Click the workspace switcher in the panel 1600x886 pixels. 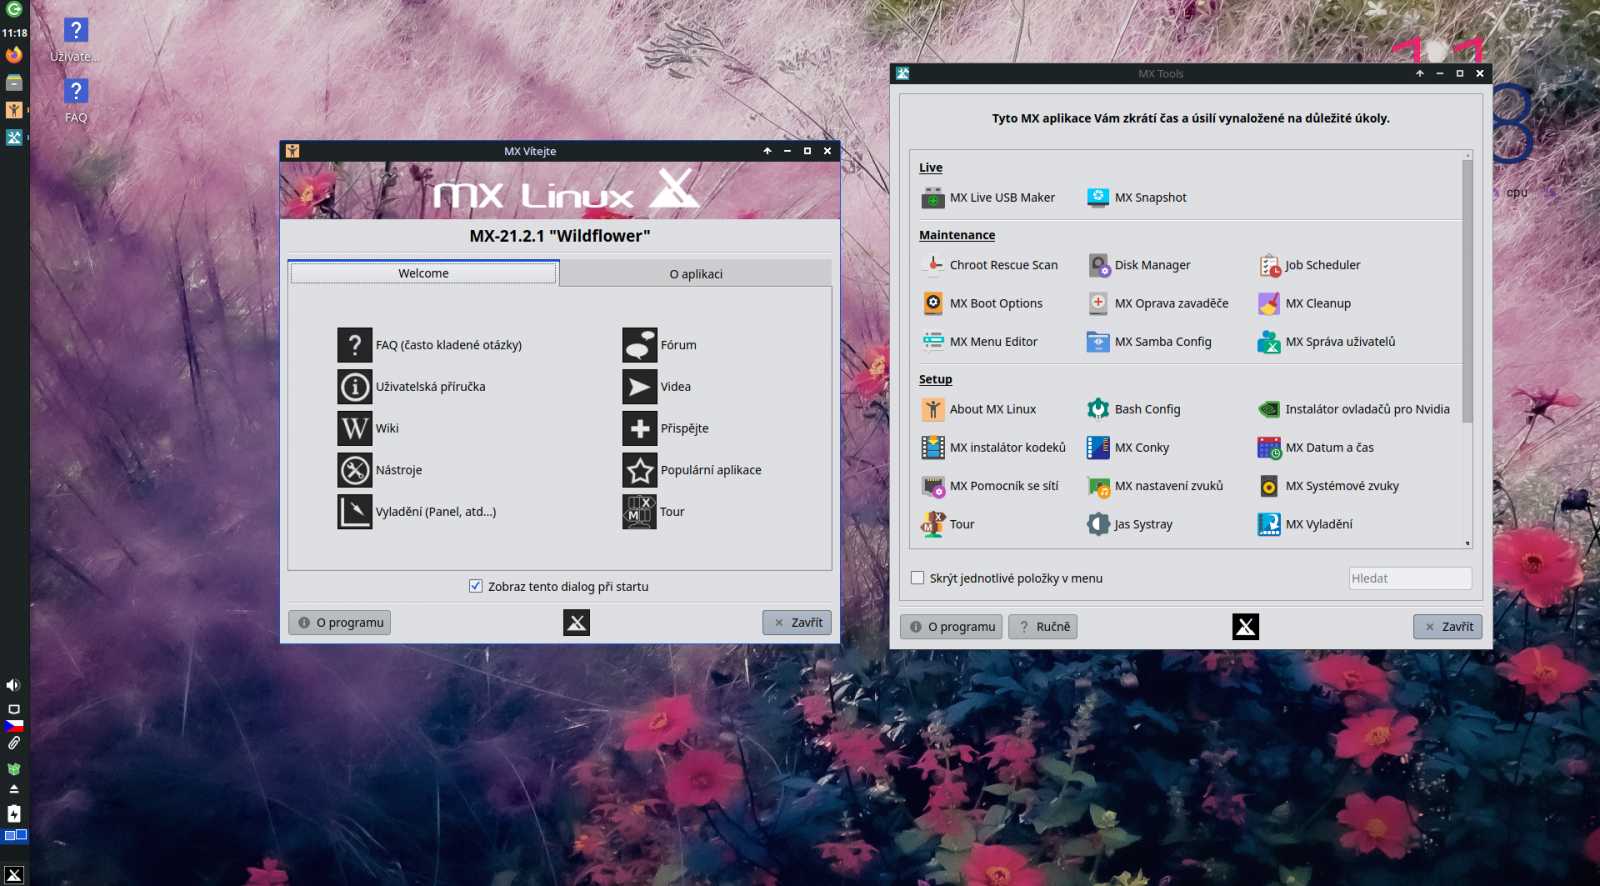click(15, 835)
